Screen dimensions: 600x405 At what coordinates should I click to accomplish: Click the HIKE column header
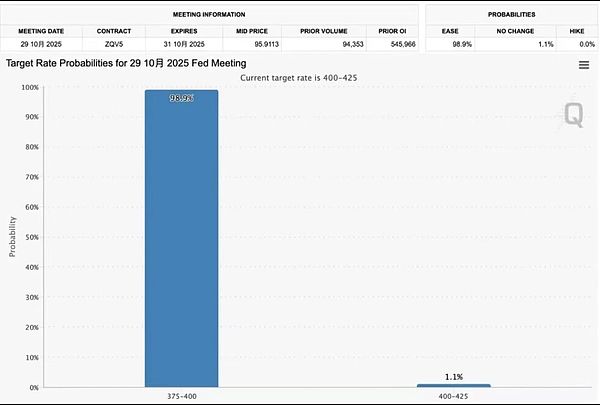point(576,32)
